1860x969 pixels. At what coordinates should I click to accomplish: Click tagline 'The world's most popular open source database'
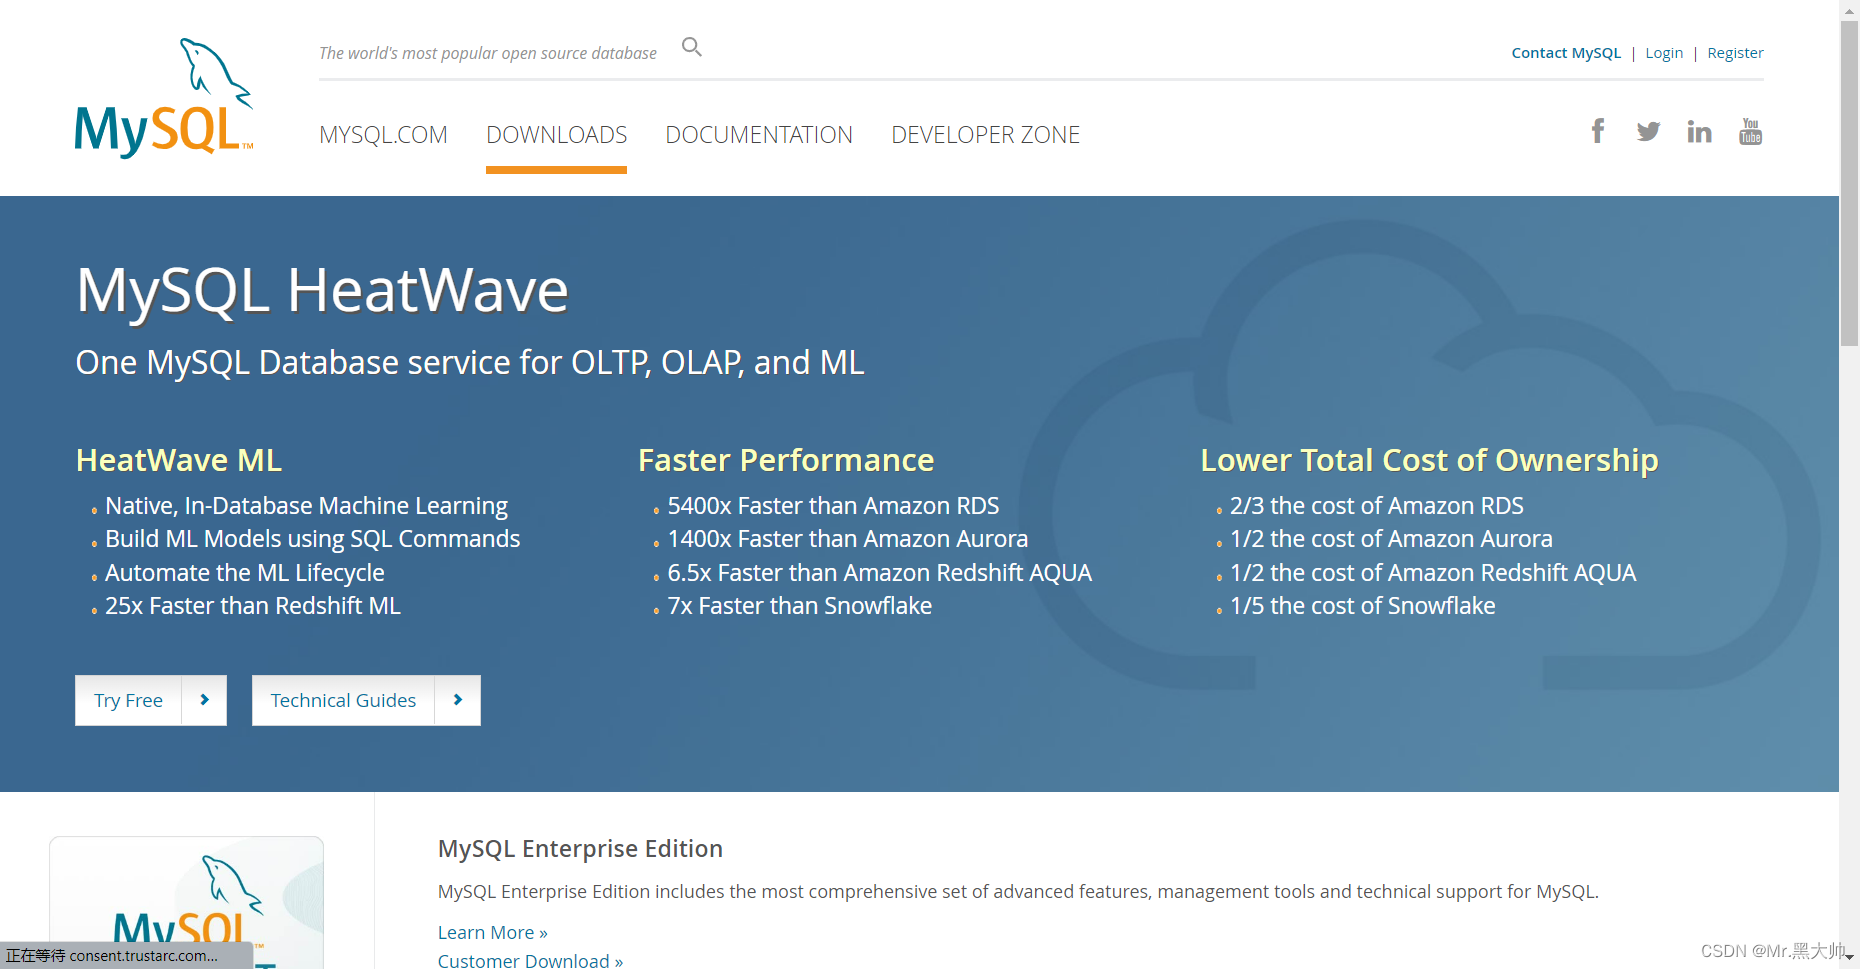pyautogui.click(x=488, y=53)
